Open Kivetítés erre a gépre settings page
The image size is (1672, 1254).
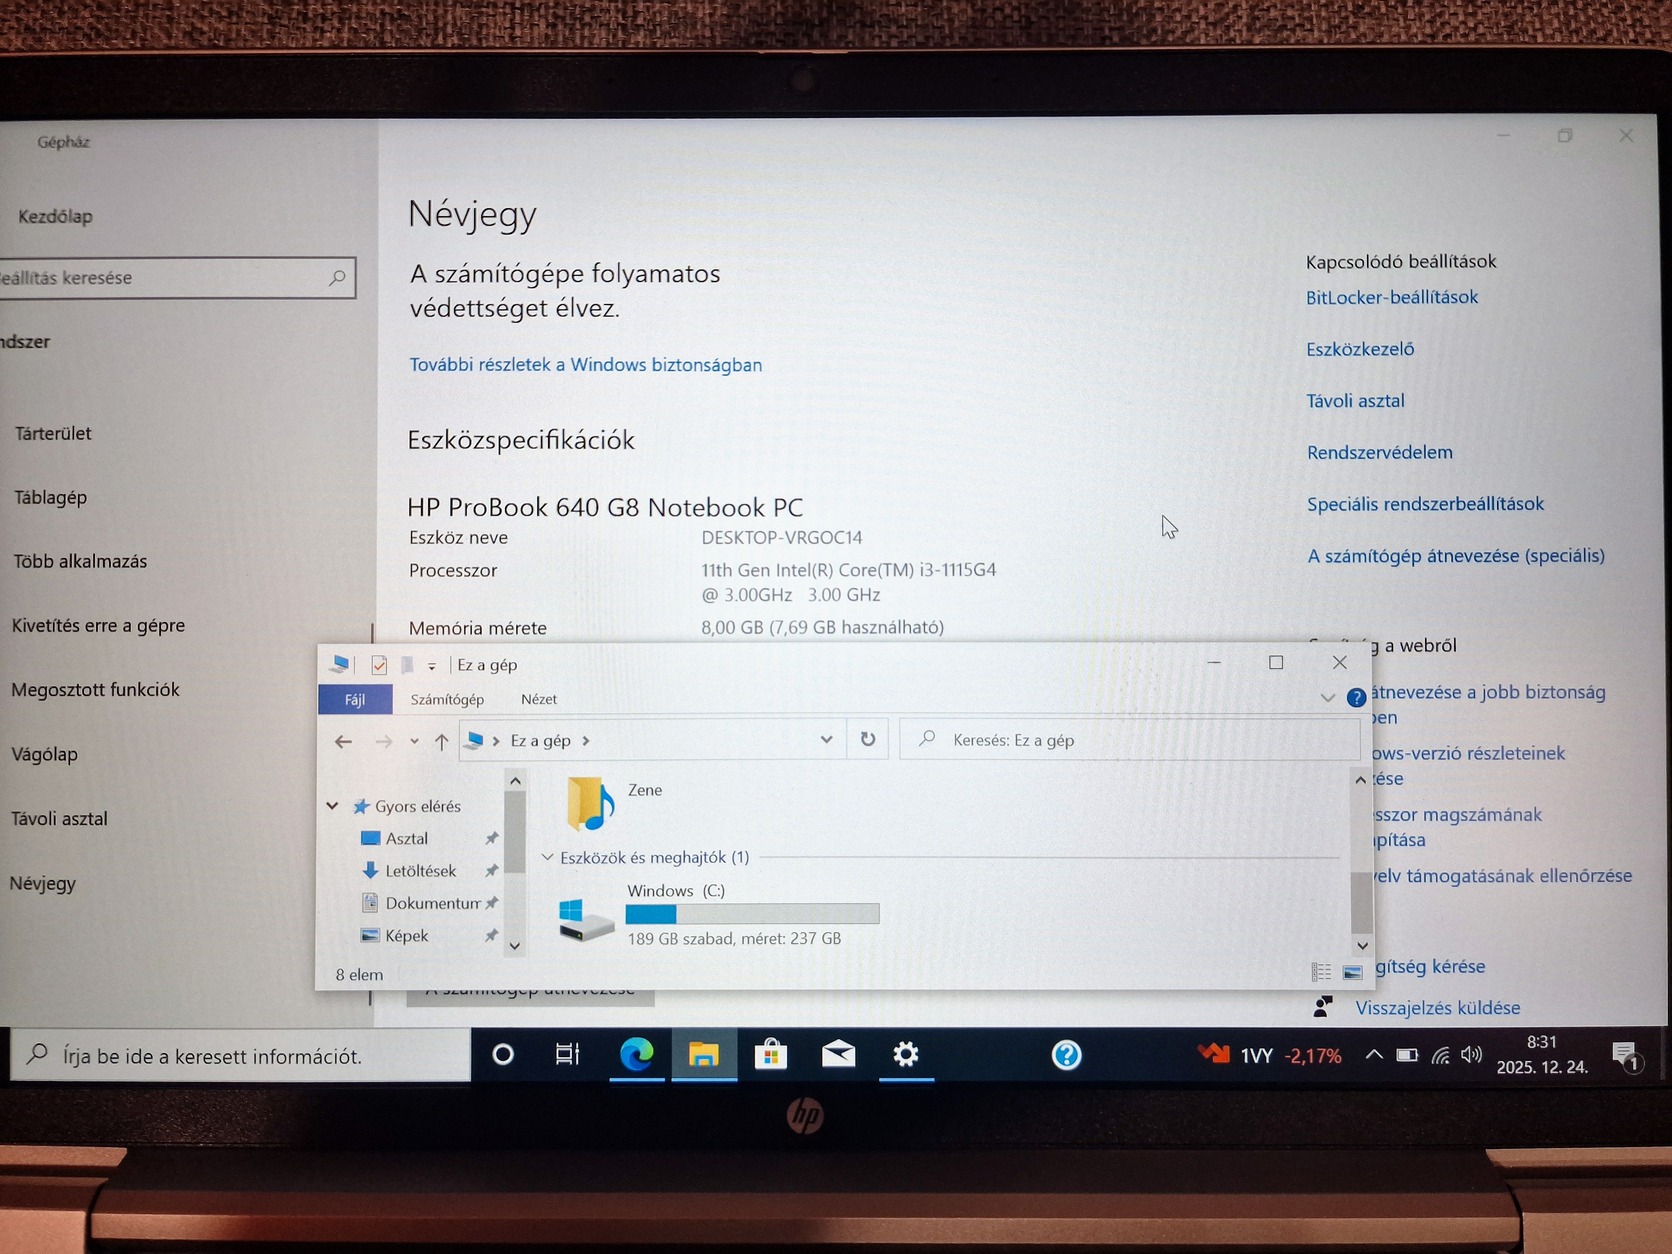[98, 626]
